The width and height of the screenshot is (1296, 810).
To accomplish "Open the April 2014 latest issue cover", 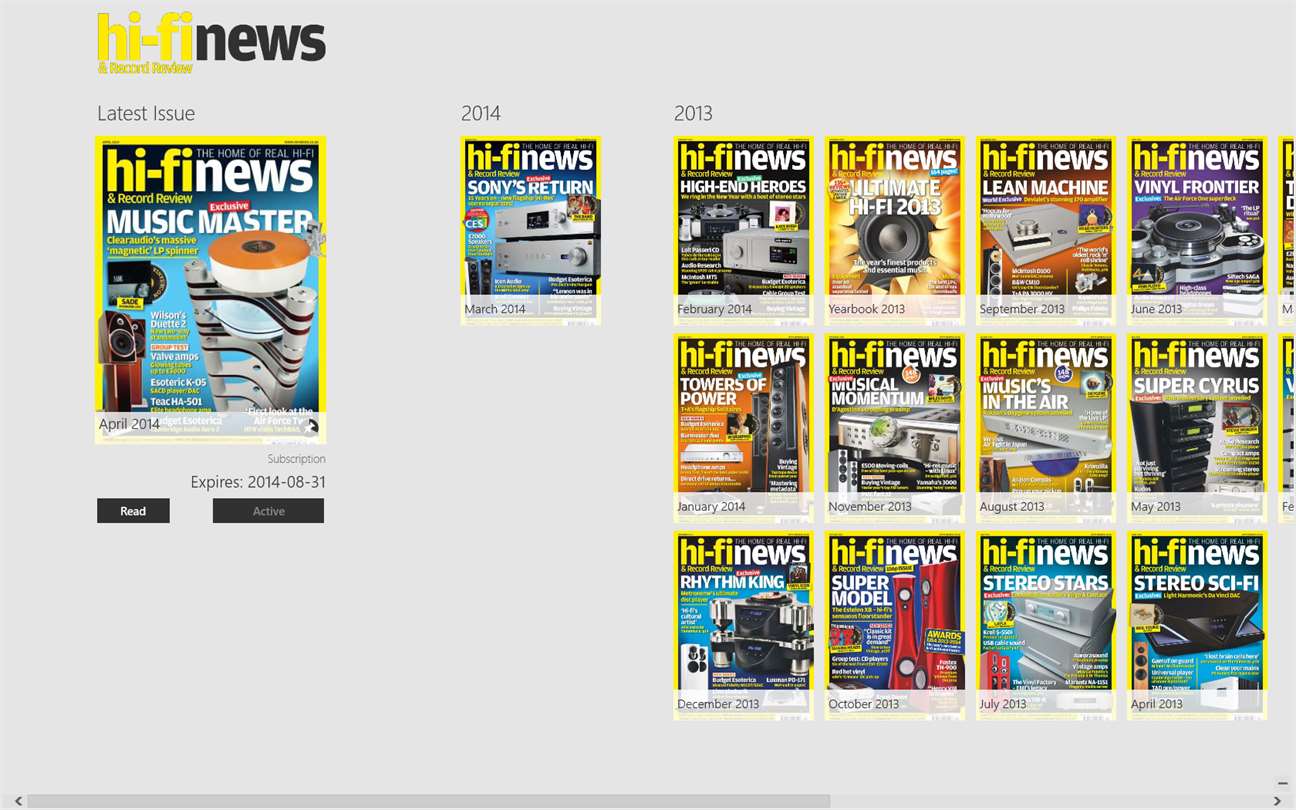I will tap(210, 290).
